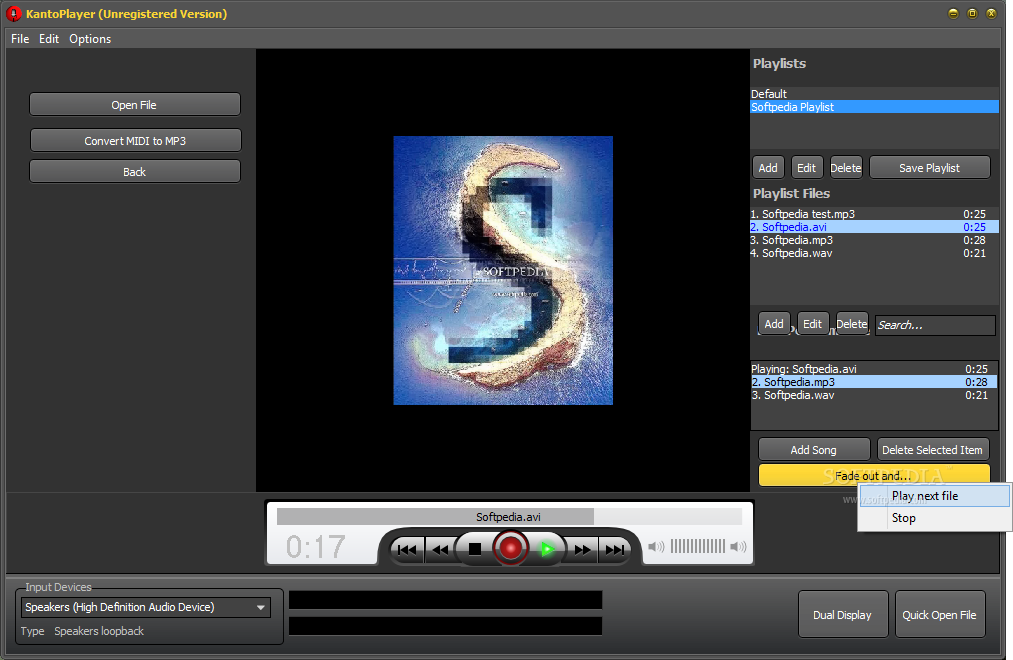Edit the selected playlist
Viewport: 1013px width, 660px height.
click(806, 167)
